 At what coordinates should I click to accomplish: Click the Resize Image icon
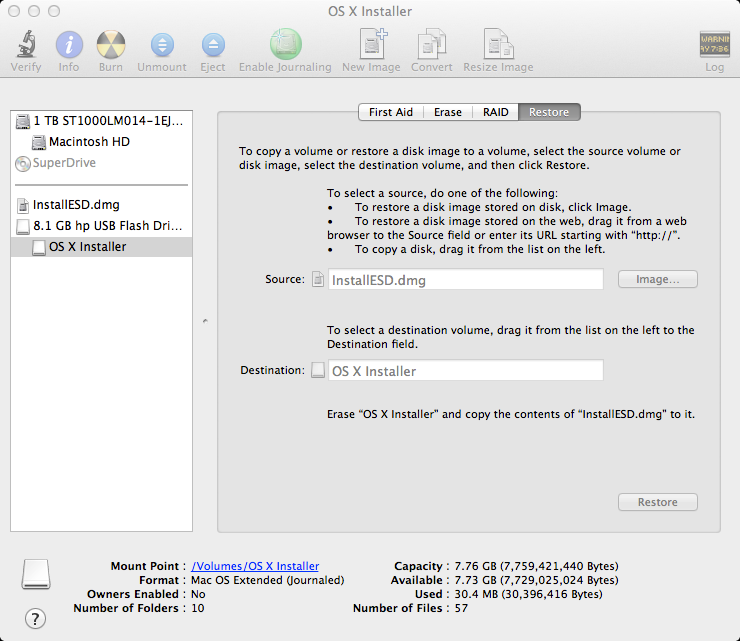point(498,43)
